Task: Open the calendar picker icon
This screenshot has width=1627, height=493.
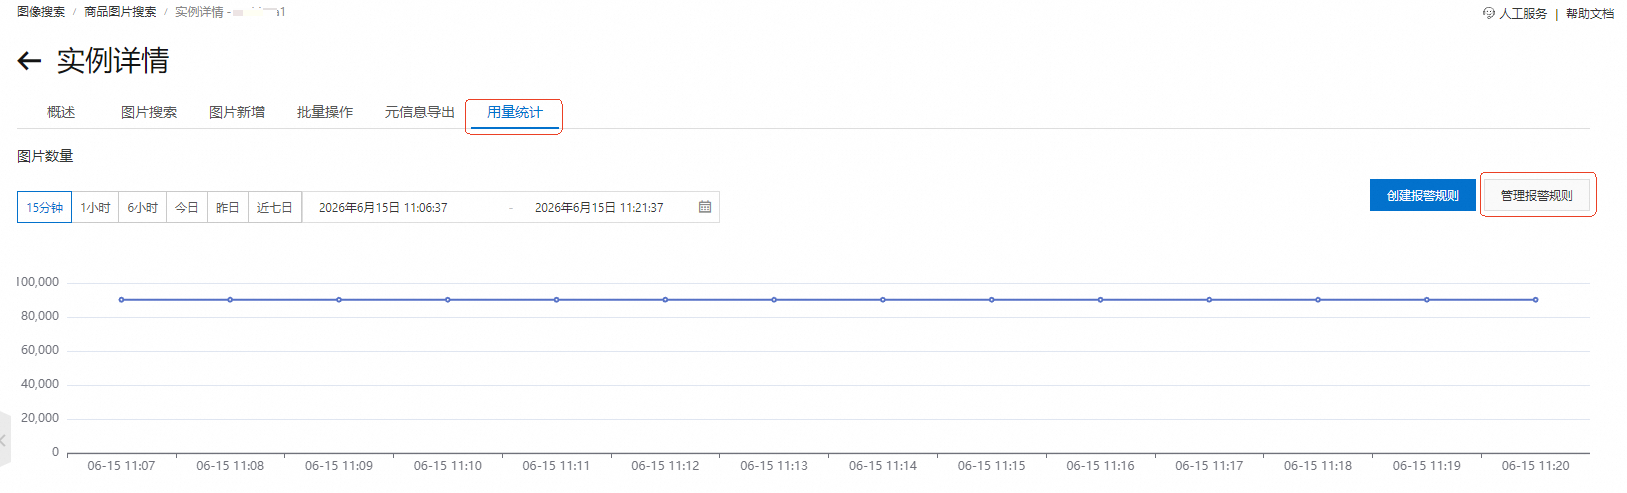Action: point(705,207)
